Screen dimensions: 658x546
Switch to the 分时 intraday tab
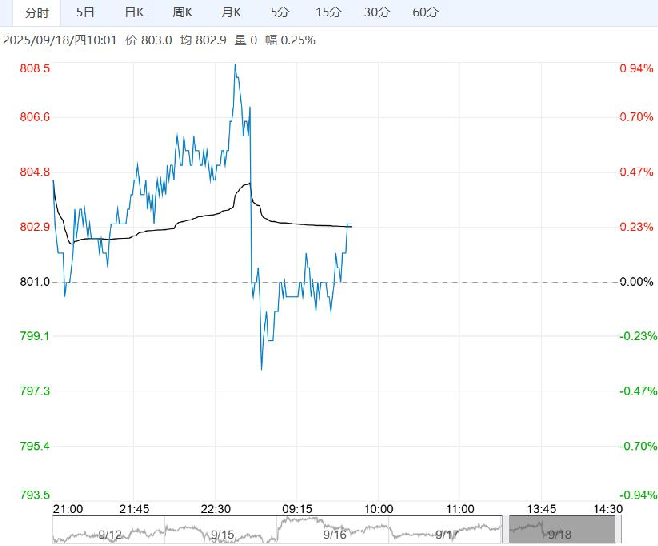37,13
